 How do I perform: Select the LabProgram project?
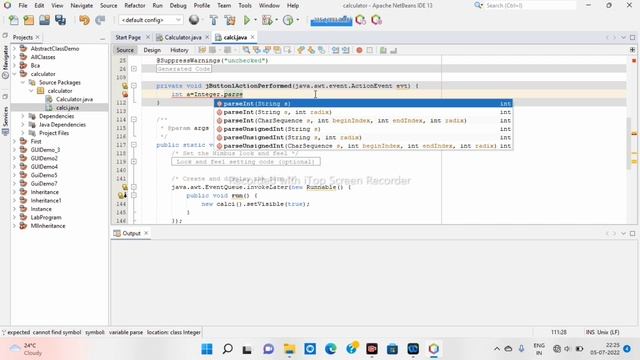(46, 218)
